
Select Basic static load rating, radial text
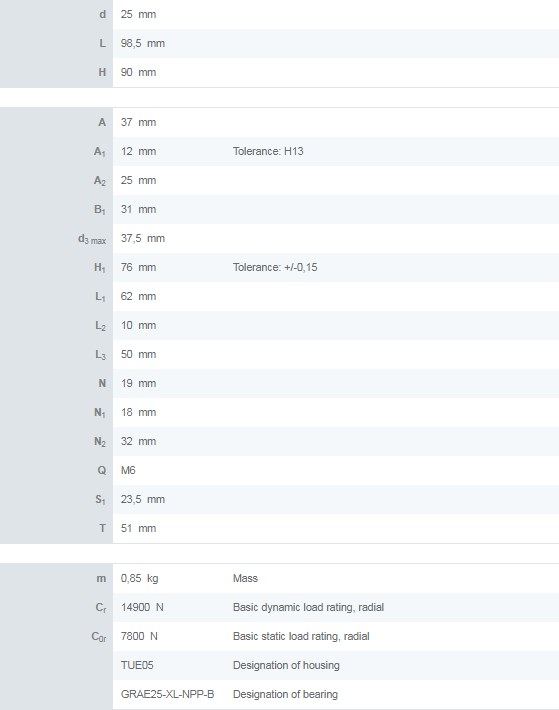(301, 636)
